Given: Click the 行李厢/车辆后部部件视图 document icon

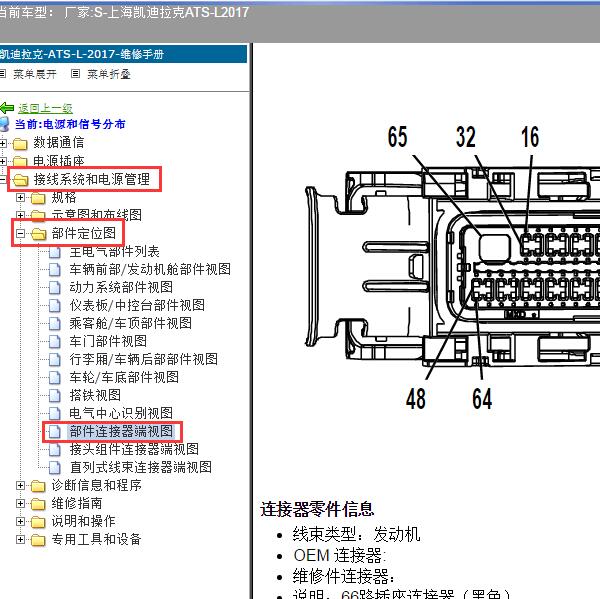Looking at the screenshot, I should point(55,359).
